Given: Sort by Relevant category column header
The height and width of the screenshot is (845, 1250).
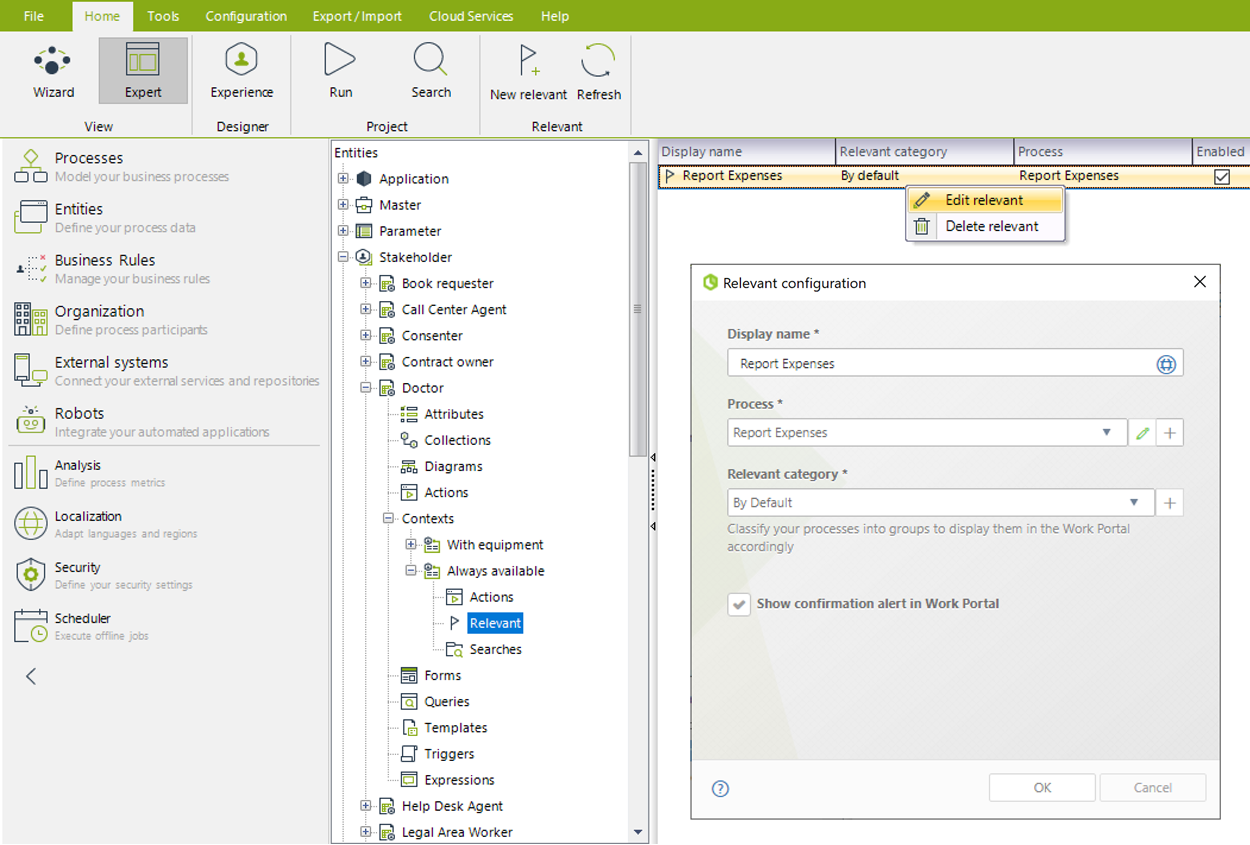Looking at the screenshot, I should [925, 151].
